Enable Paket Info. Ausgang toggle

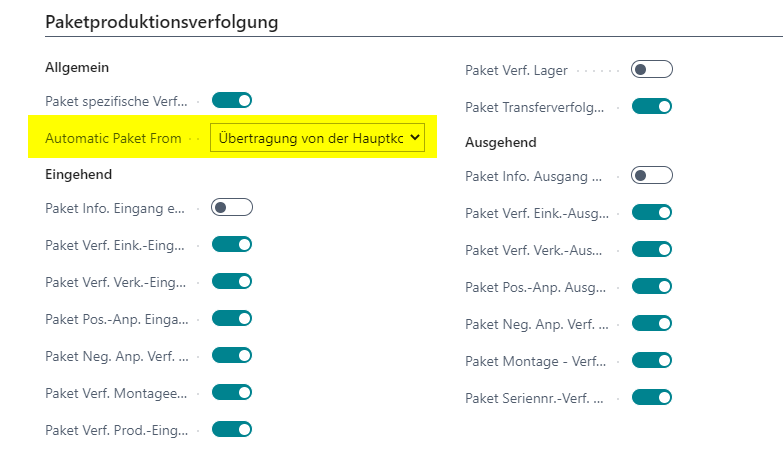coord(652,175)
